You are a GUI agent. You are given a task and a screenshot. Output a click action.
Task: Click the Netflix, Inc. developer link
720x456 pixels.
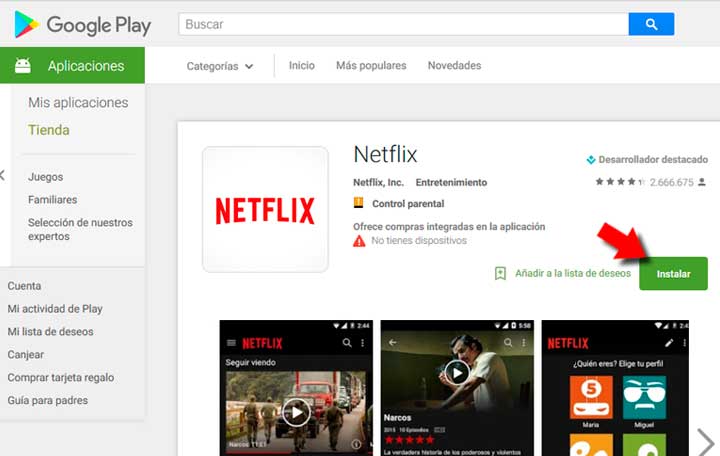[x=378, y=182]
